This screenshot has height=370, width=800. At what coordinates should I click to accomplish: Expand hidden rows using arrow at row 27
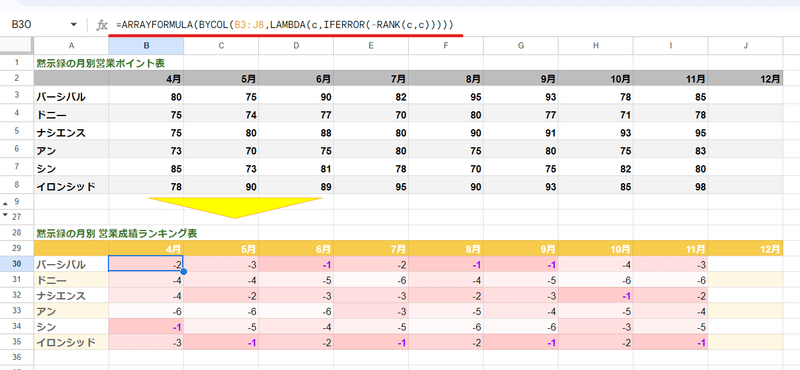coord(5,215)
